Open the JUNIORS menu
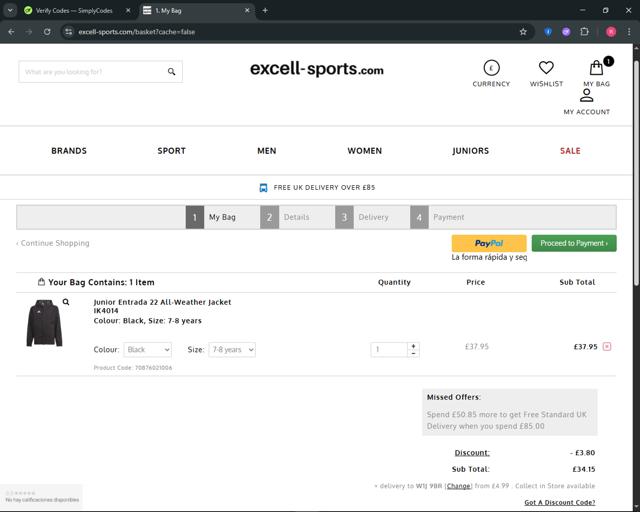The width and height of the screenshot is (640, 512). 470,151
